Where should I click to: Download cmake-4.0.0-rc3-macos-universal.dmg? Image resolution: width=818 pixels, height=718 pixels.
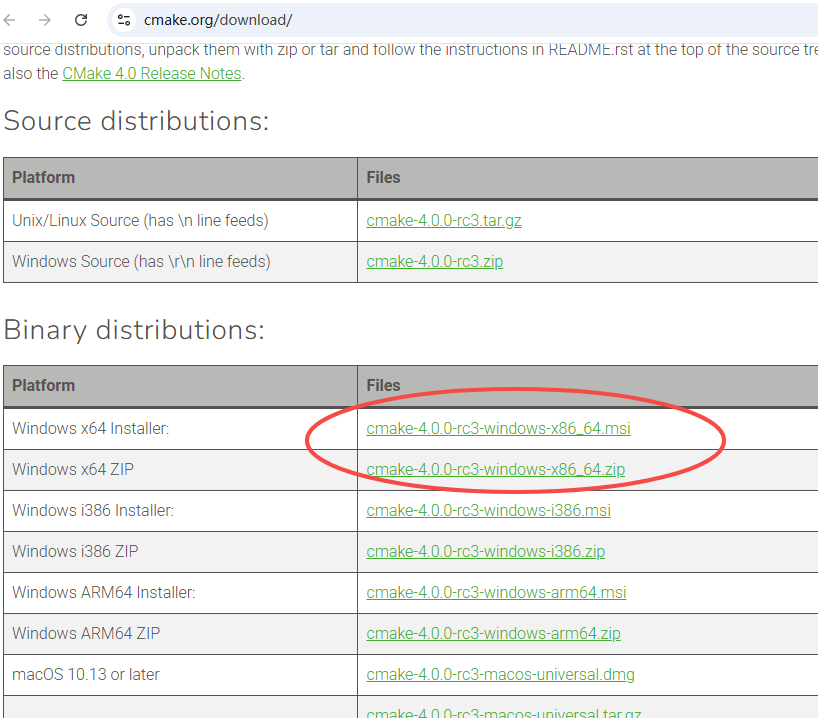pos(500,675)
